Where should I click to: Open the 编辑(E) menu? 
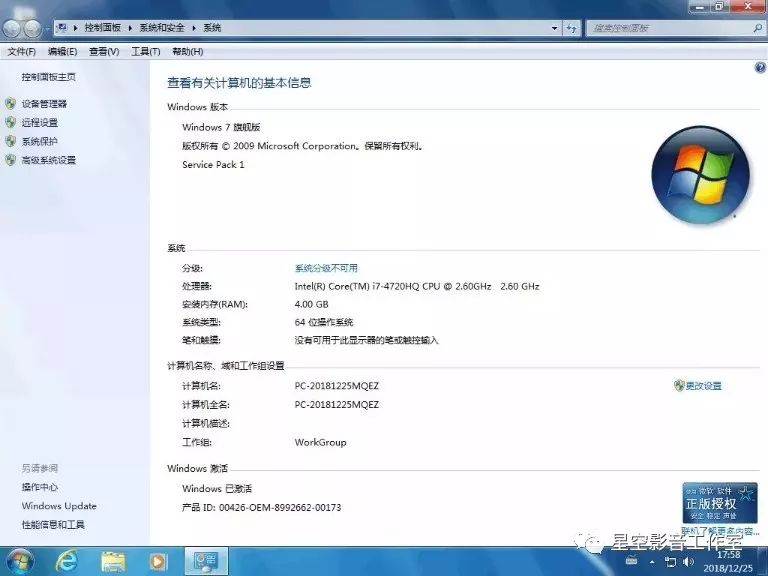point(63,51)
